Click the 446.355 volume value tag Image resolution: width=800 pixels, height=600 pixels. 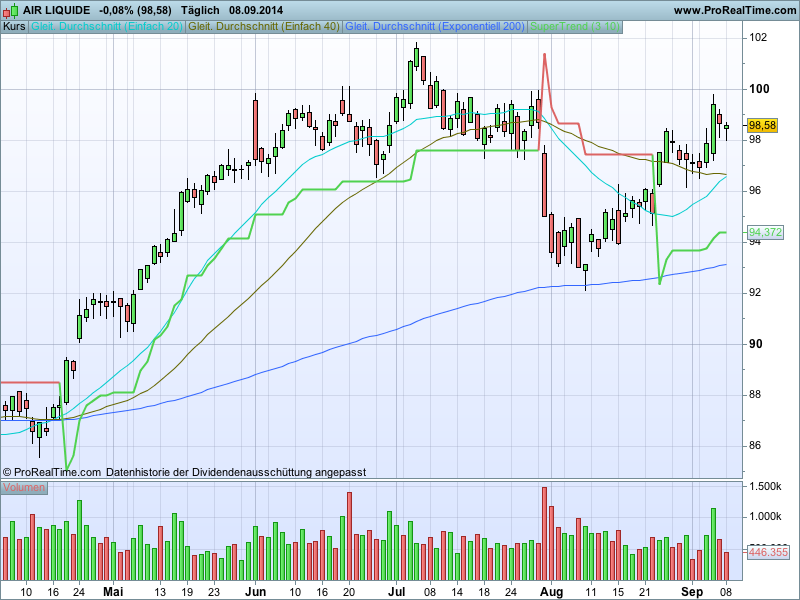coord(768,552)
